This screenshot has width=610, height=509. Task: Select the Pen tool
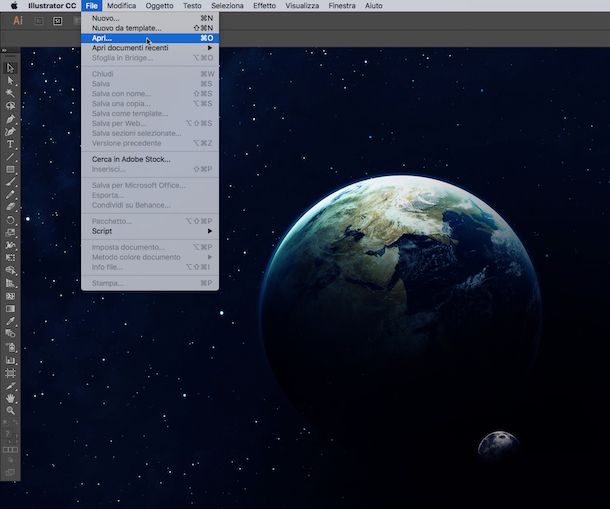coord(10,119)
